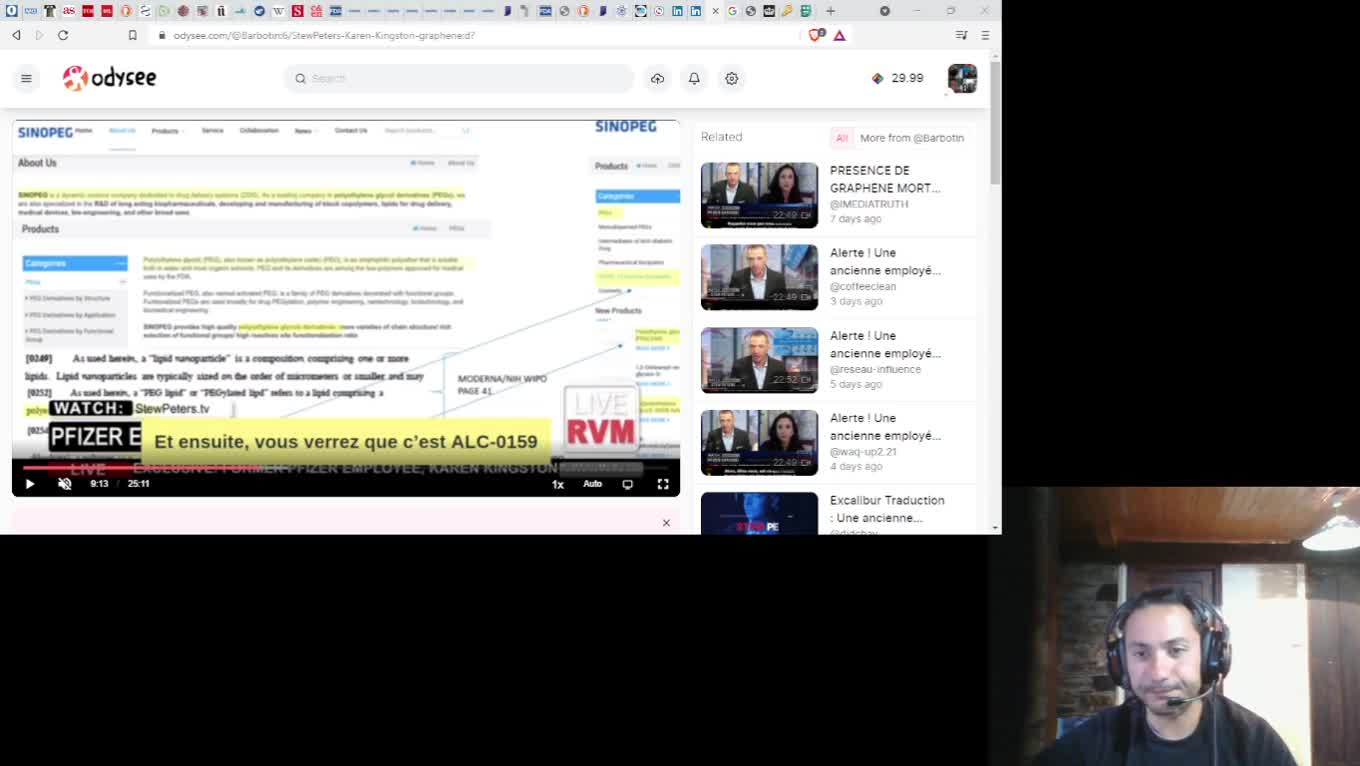
Task: Switch to the 'as' red-text tab
Action: pos(68,11)
